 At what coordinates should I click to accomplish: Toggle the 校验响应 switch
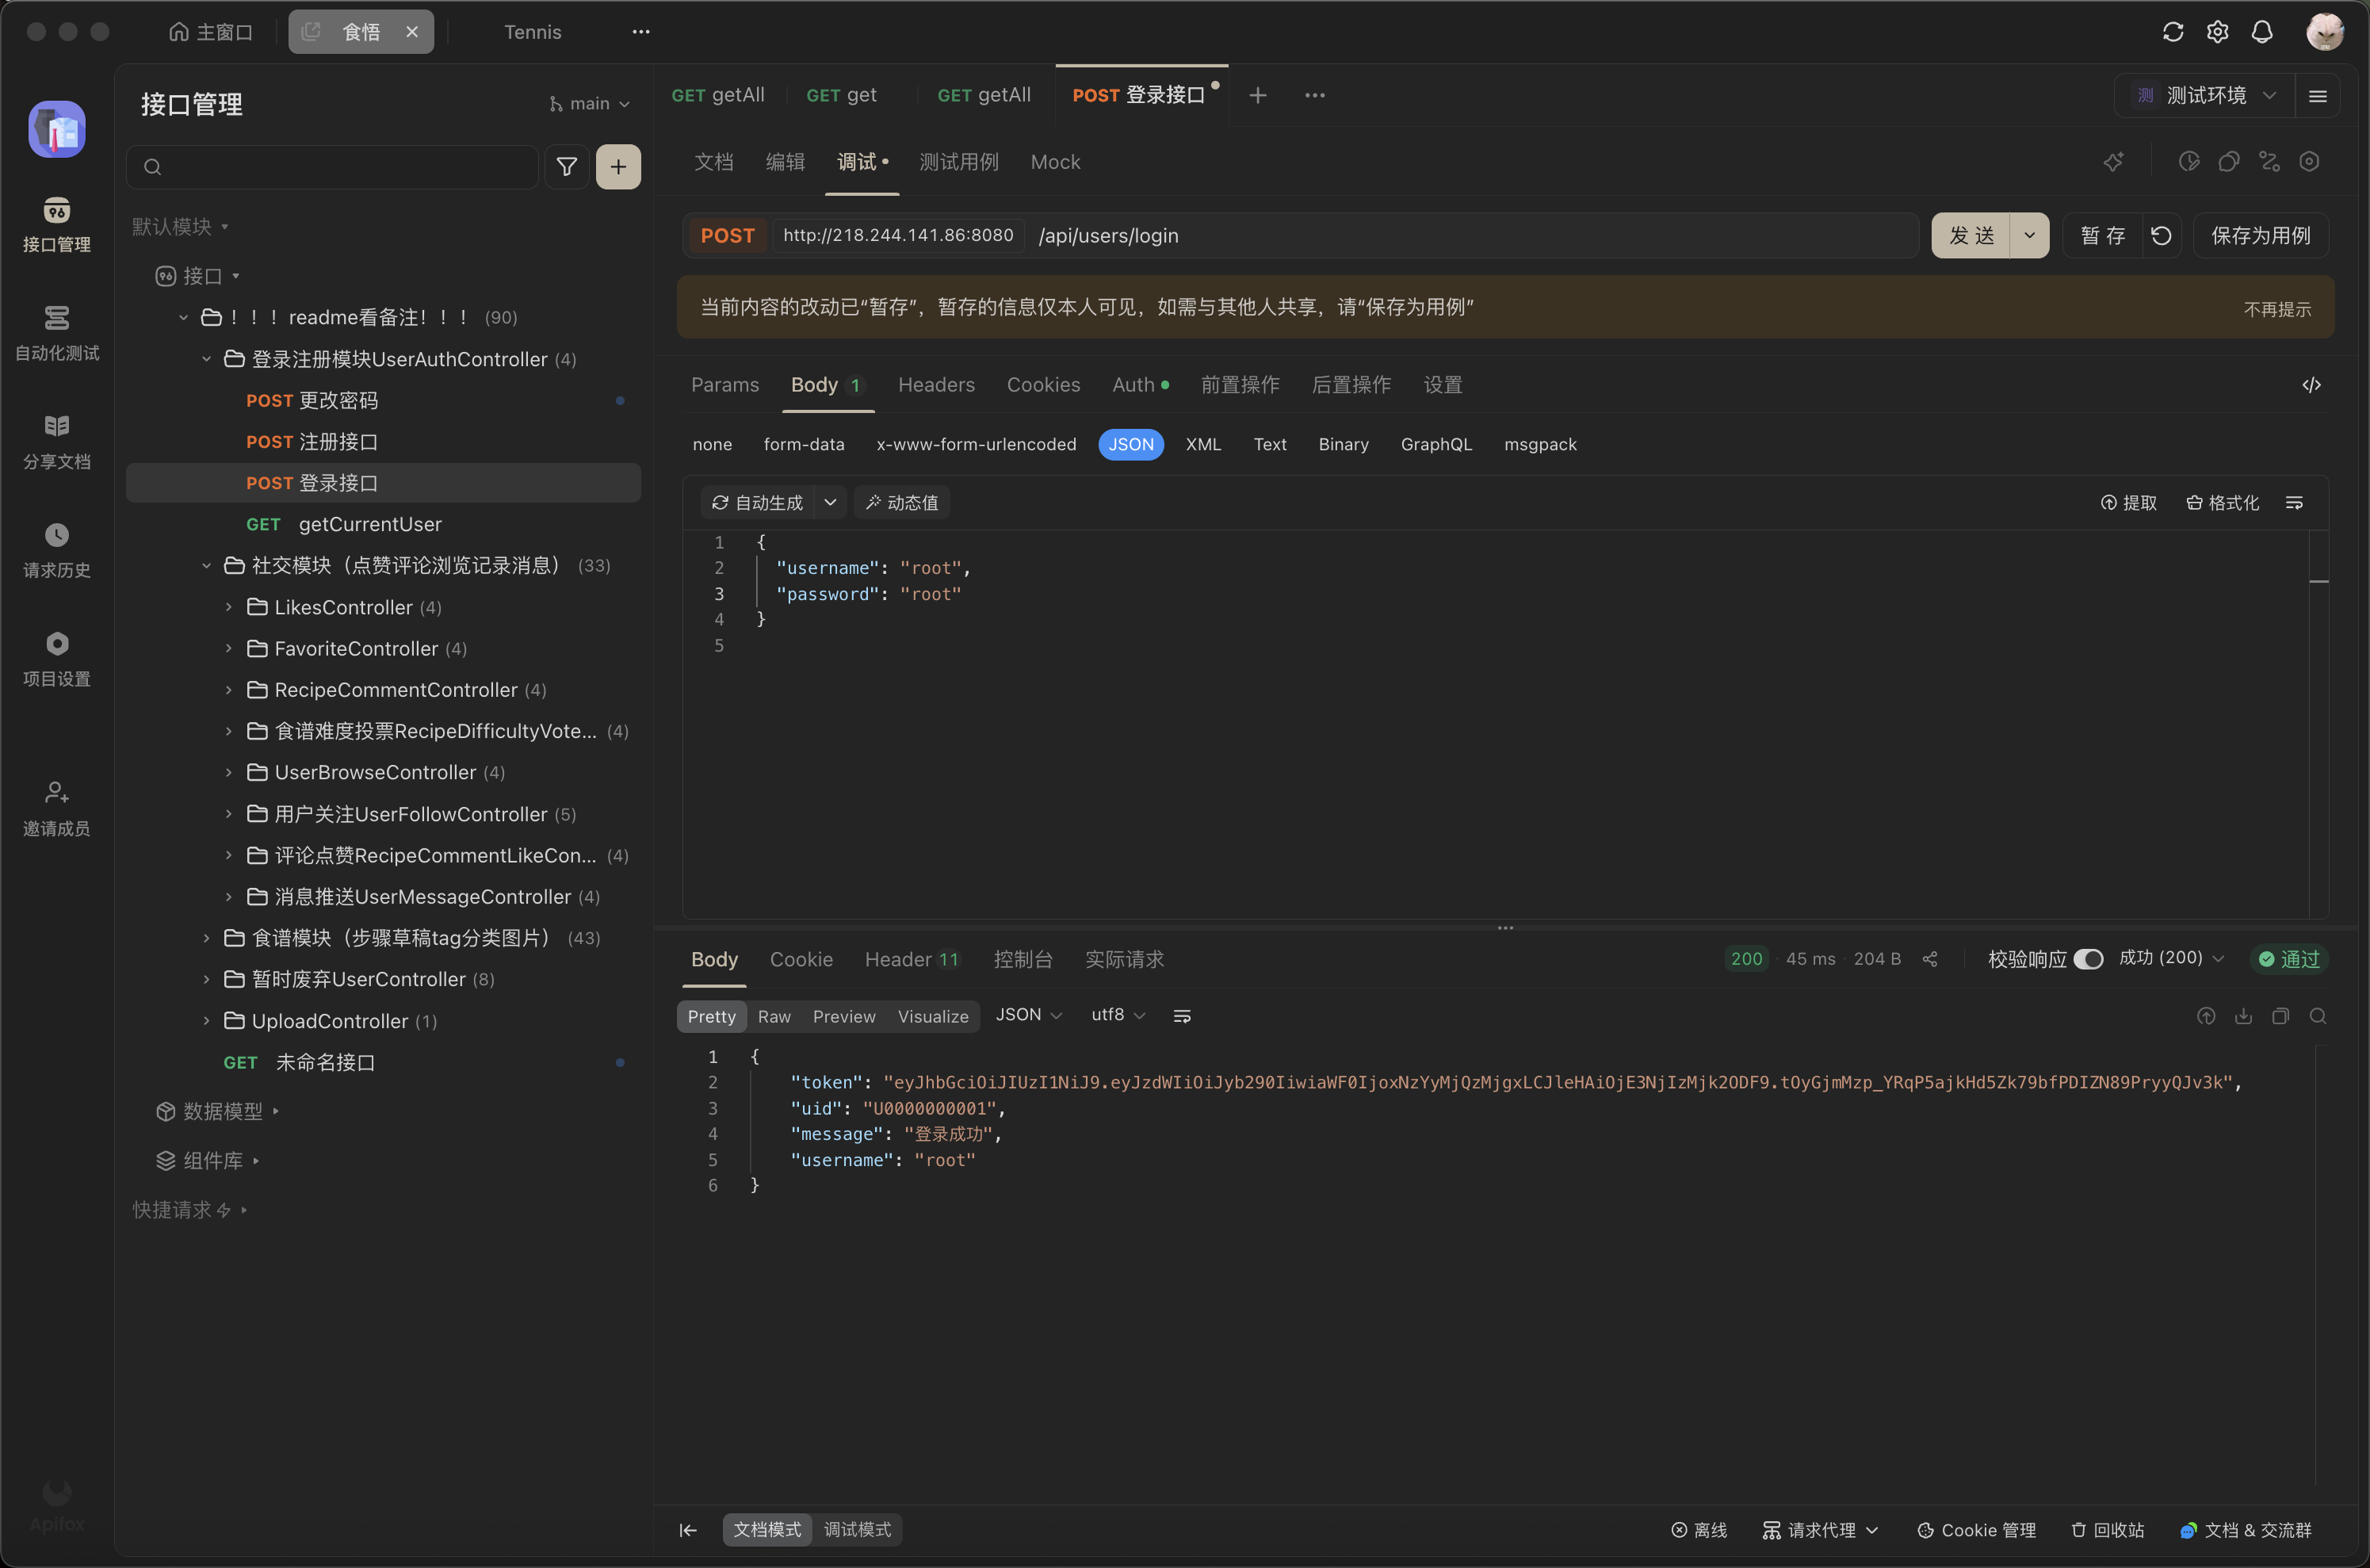[2087, 959]
